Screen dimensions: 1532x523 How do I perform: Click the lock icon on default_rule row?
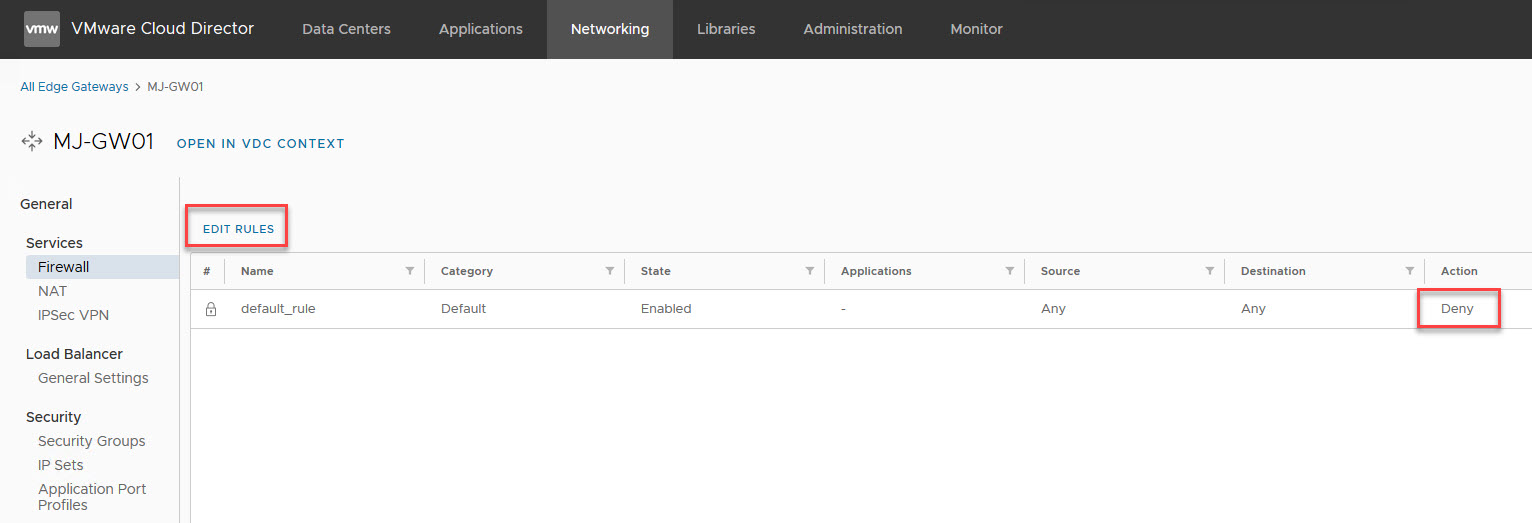210,309
